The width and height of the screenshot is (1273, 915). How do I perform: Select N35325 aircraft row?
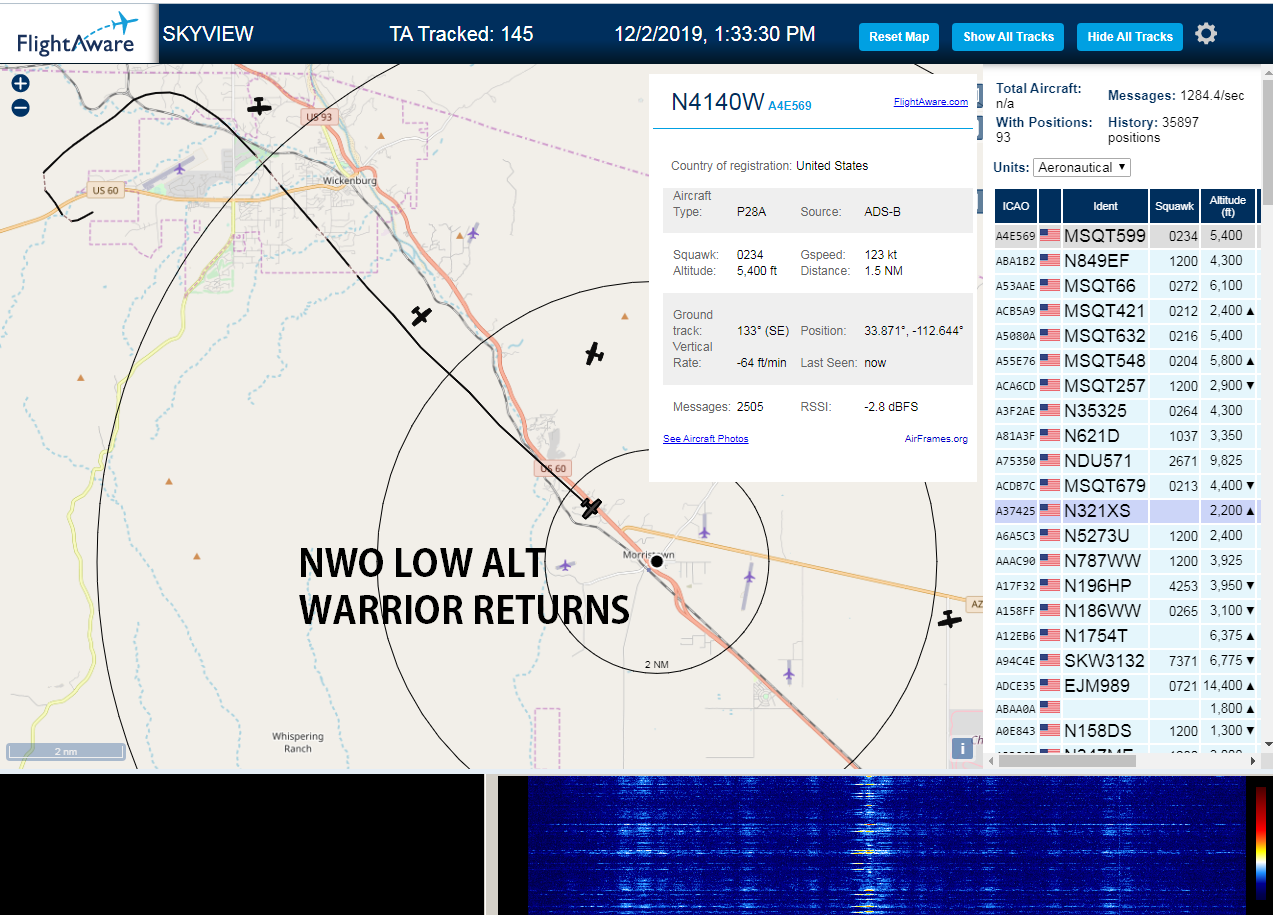coord(1127,411)
